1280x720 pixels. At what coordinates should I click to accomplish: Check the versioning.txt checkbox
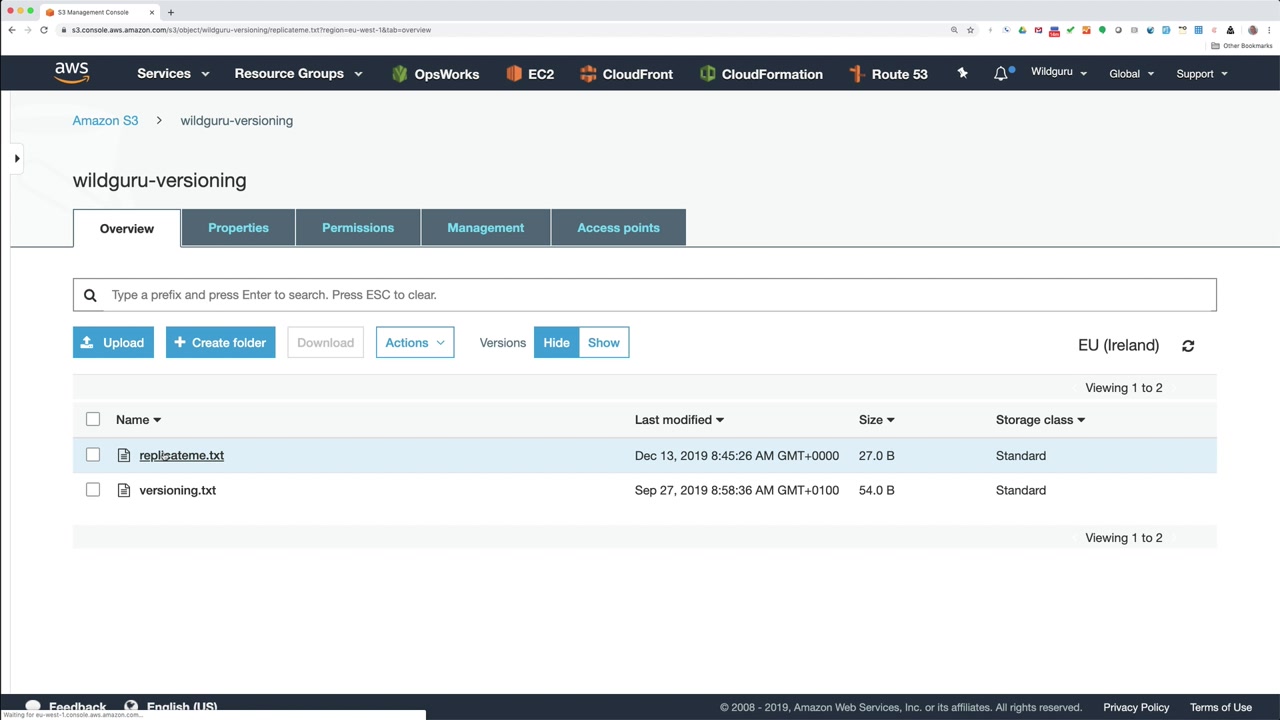93,490
